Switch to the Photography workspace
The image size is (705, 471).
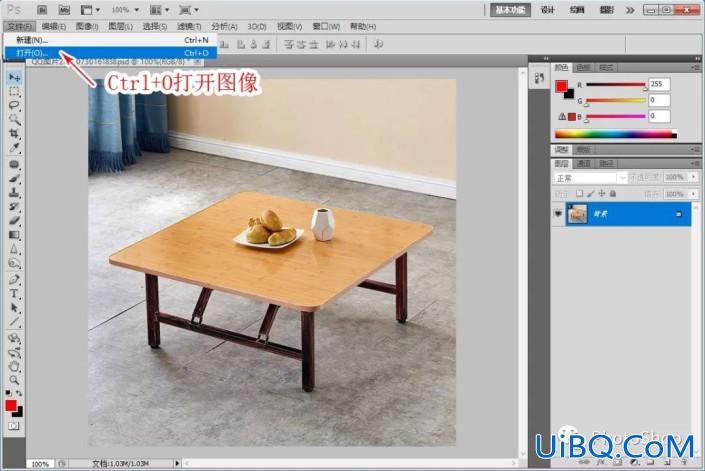[607, 10]
